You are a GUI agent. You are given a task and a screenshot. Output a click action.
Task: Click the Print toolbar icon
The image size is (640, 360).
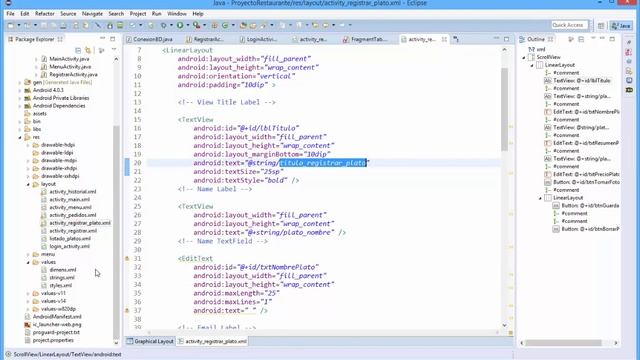[x=63, y=25]
